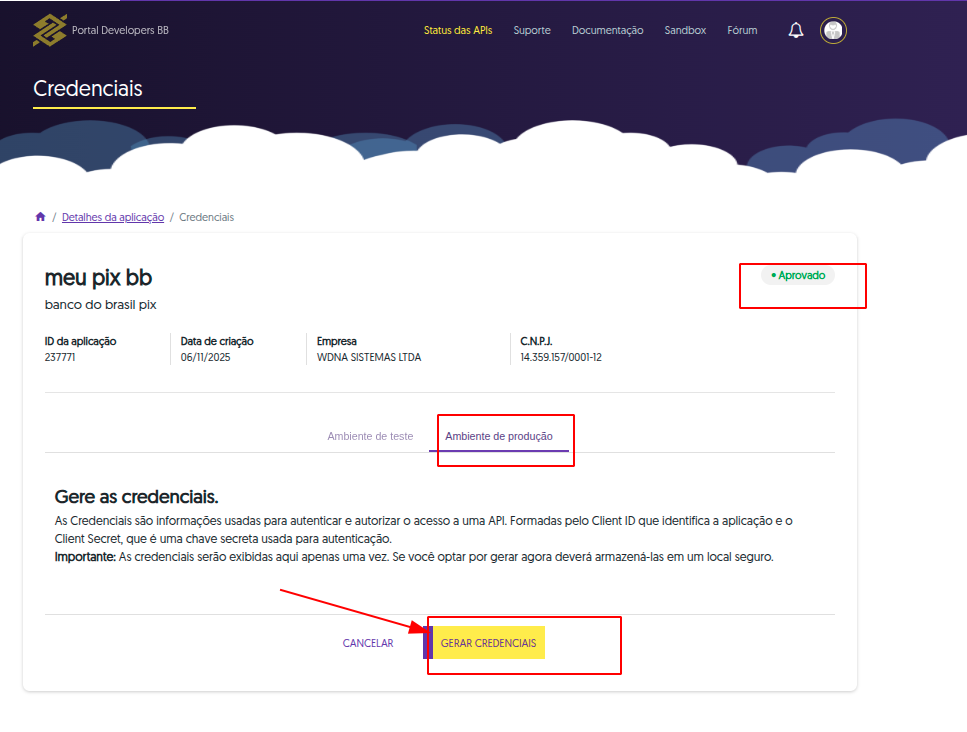Click the CANCELAR button
This screenshot has height=732, width=967.
point(368,644)
